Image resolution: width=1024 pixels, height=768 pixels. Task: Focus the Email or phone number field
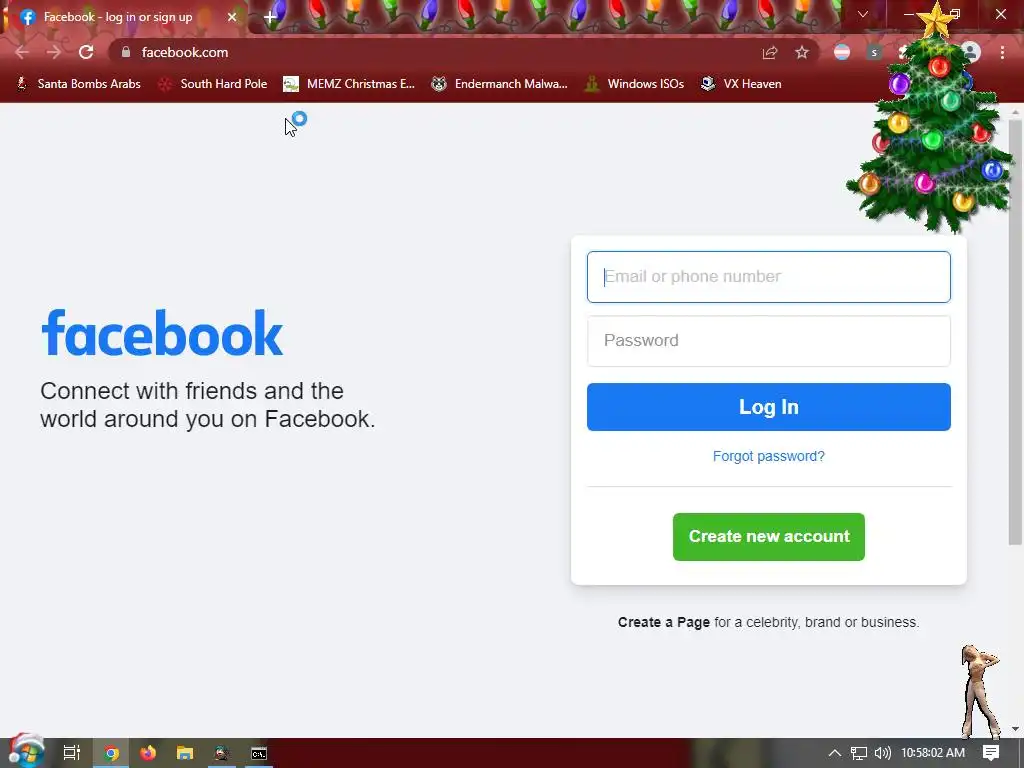pyautogui.click(x=769, y=277)
